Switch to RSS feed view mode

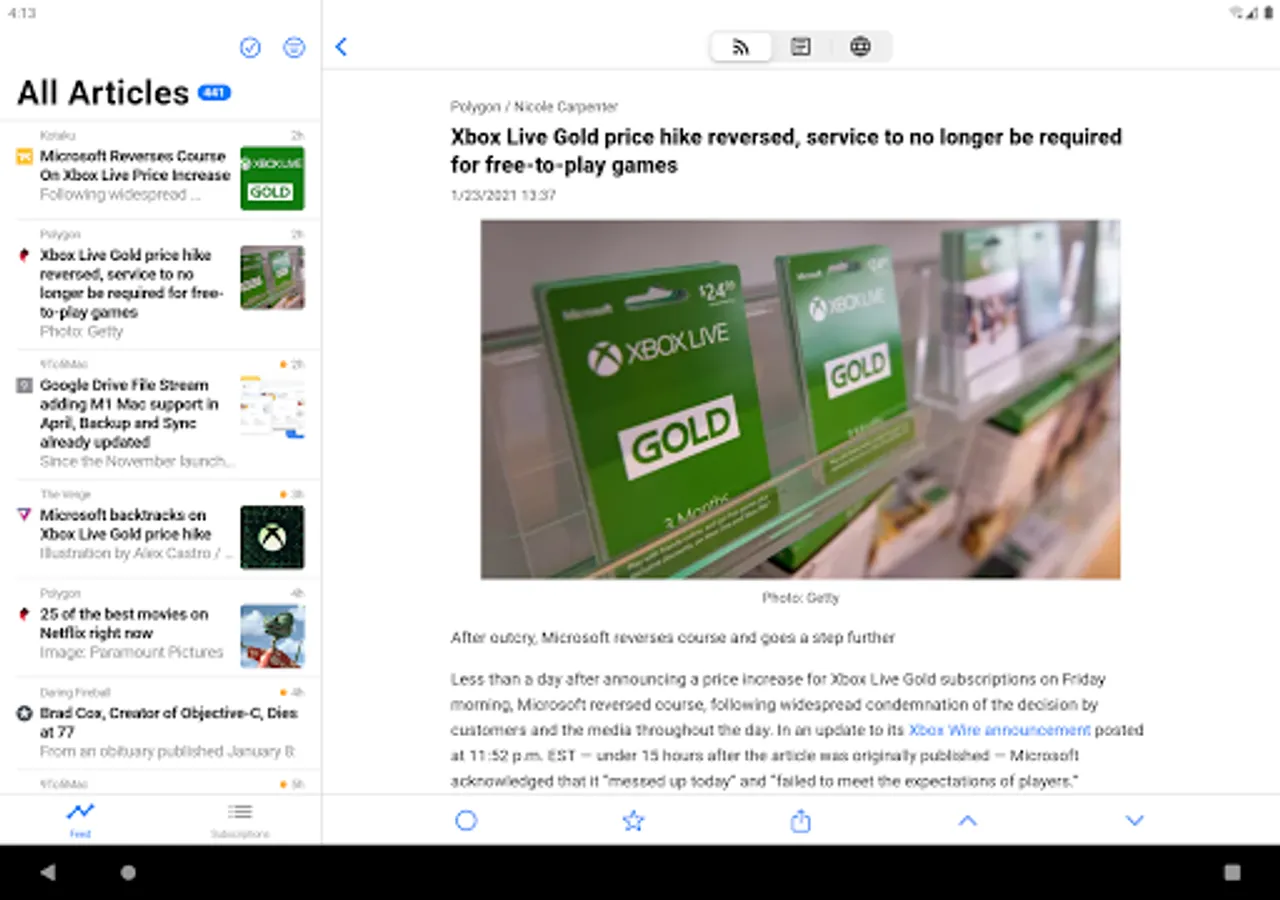[x=741, y=47]
